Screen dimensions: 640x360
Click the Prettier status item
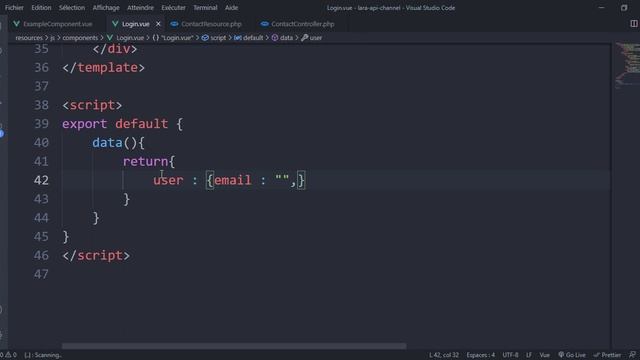[x=607, y=355]
